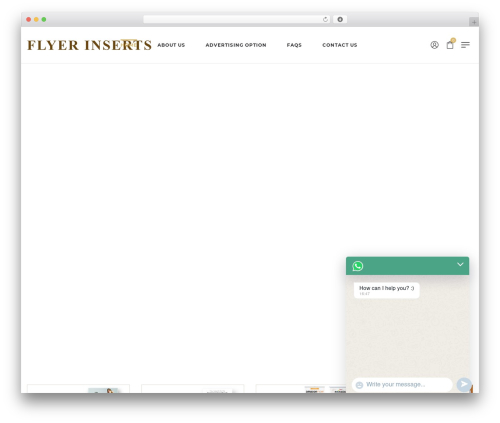Click the WhatsApp logo in chat header
Screen dimensions: 500x423
[358, 266]
